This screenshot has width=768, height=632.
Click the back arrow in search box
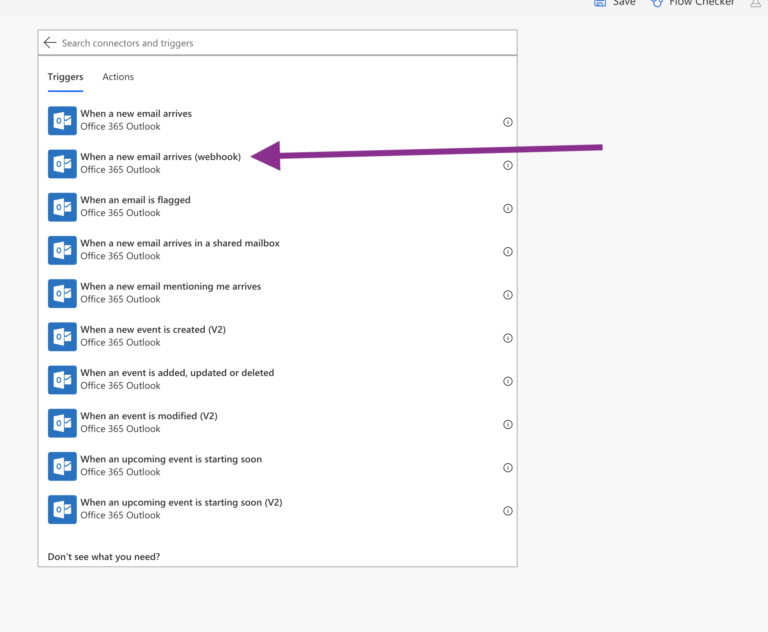(50, 43)
